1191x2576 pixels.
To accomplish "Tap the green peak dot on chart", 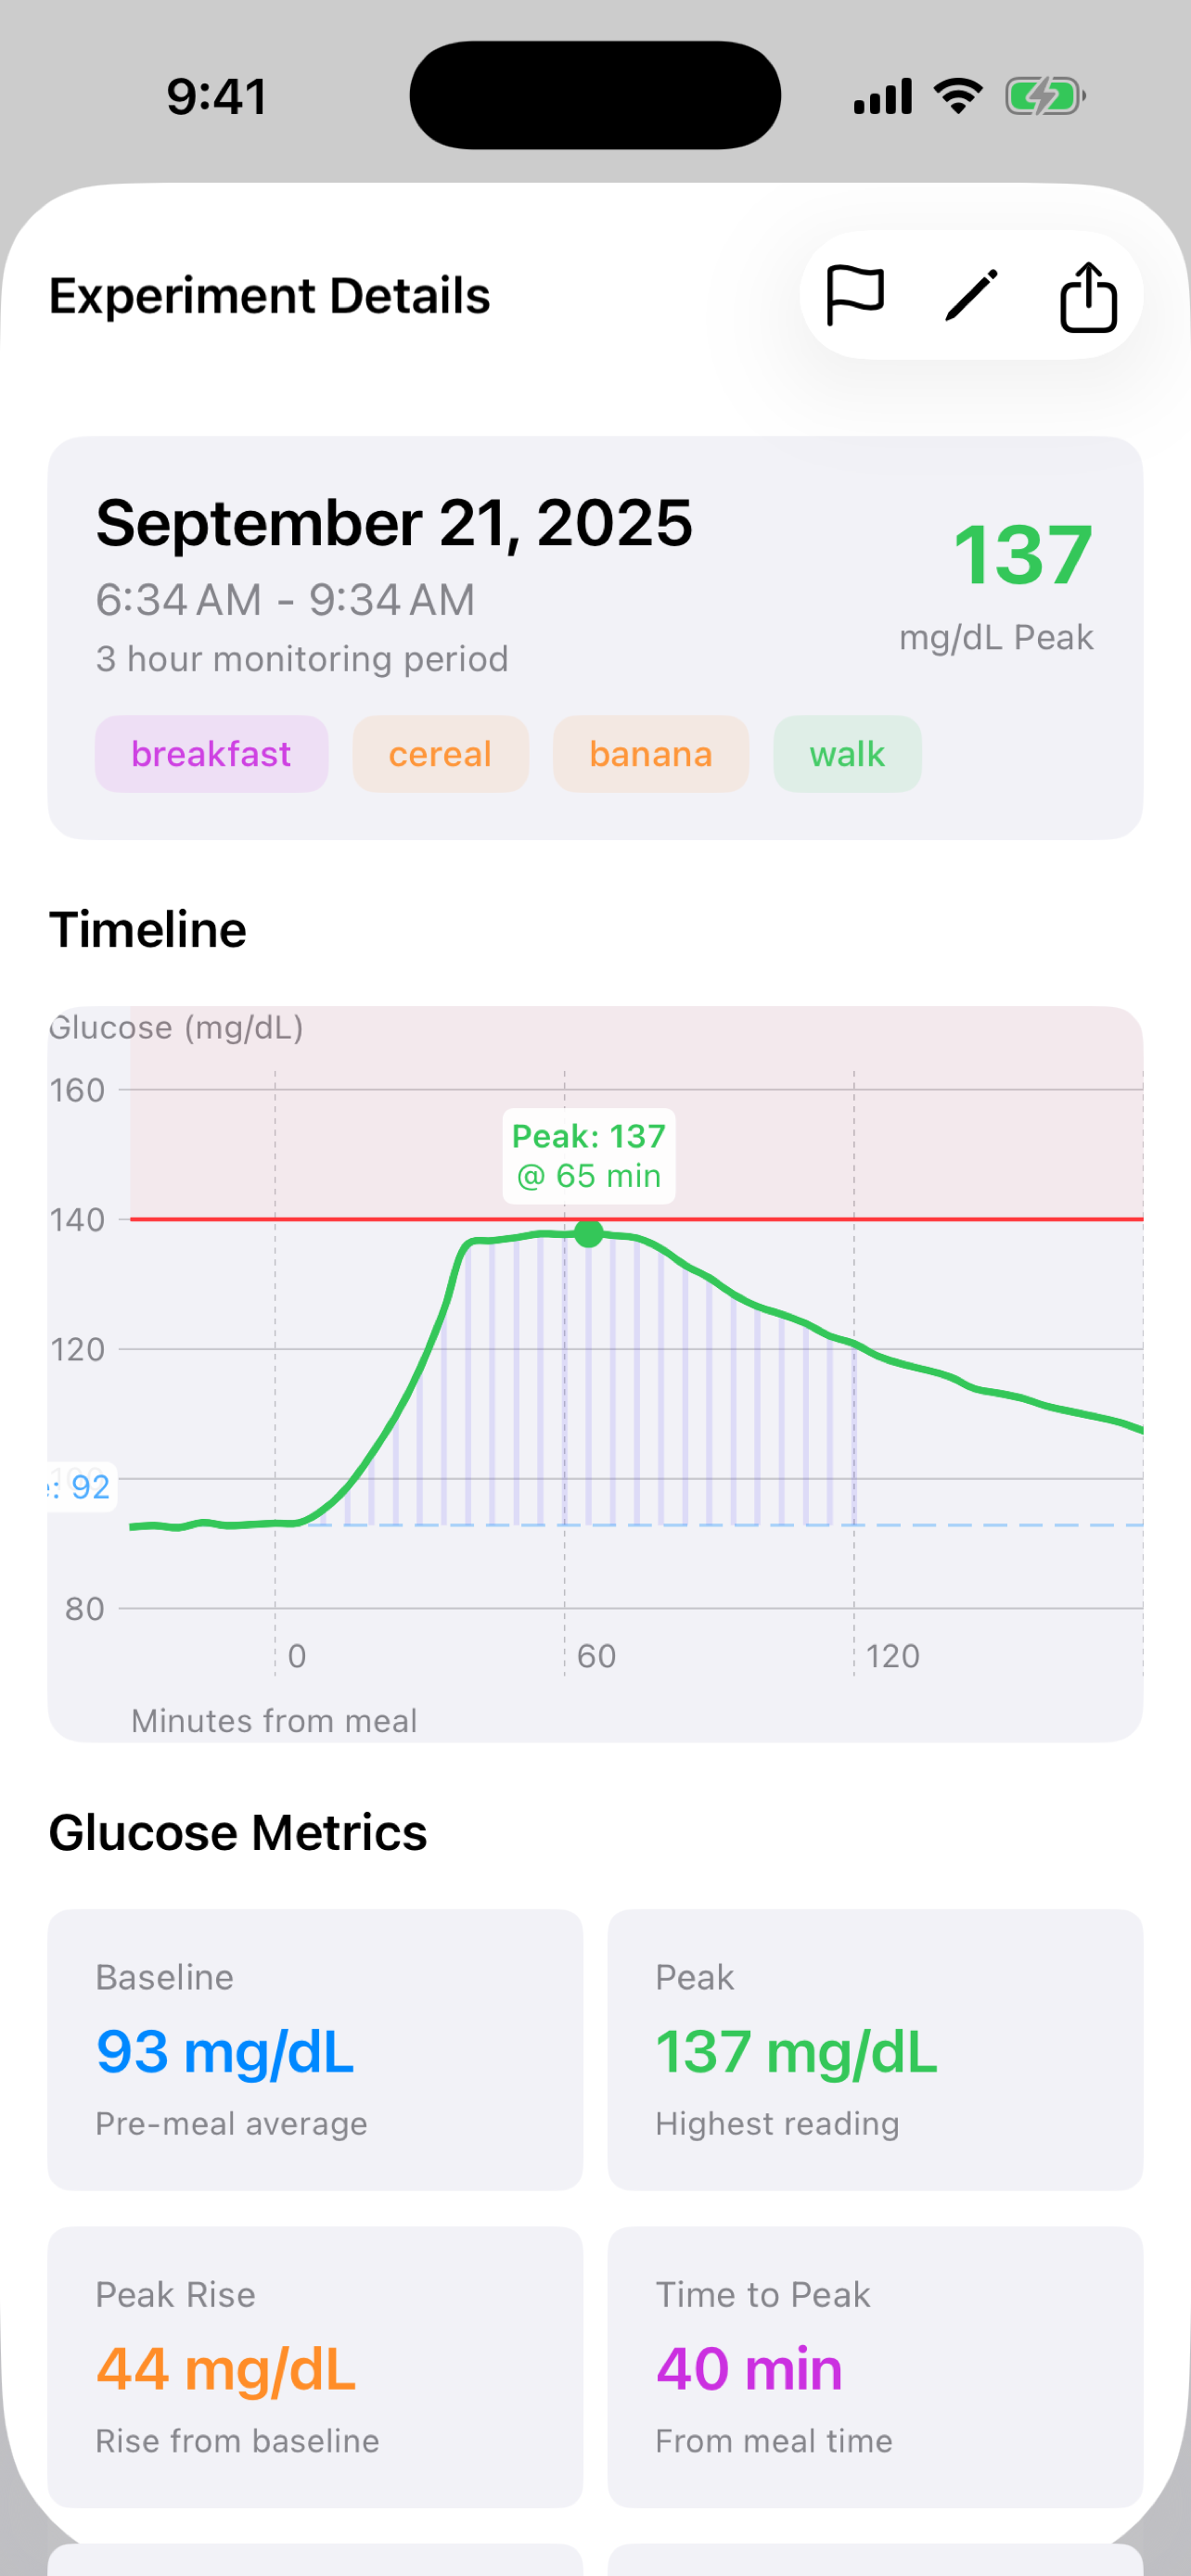I will click(589, 1233).
